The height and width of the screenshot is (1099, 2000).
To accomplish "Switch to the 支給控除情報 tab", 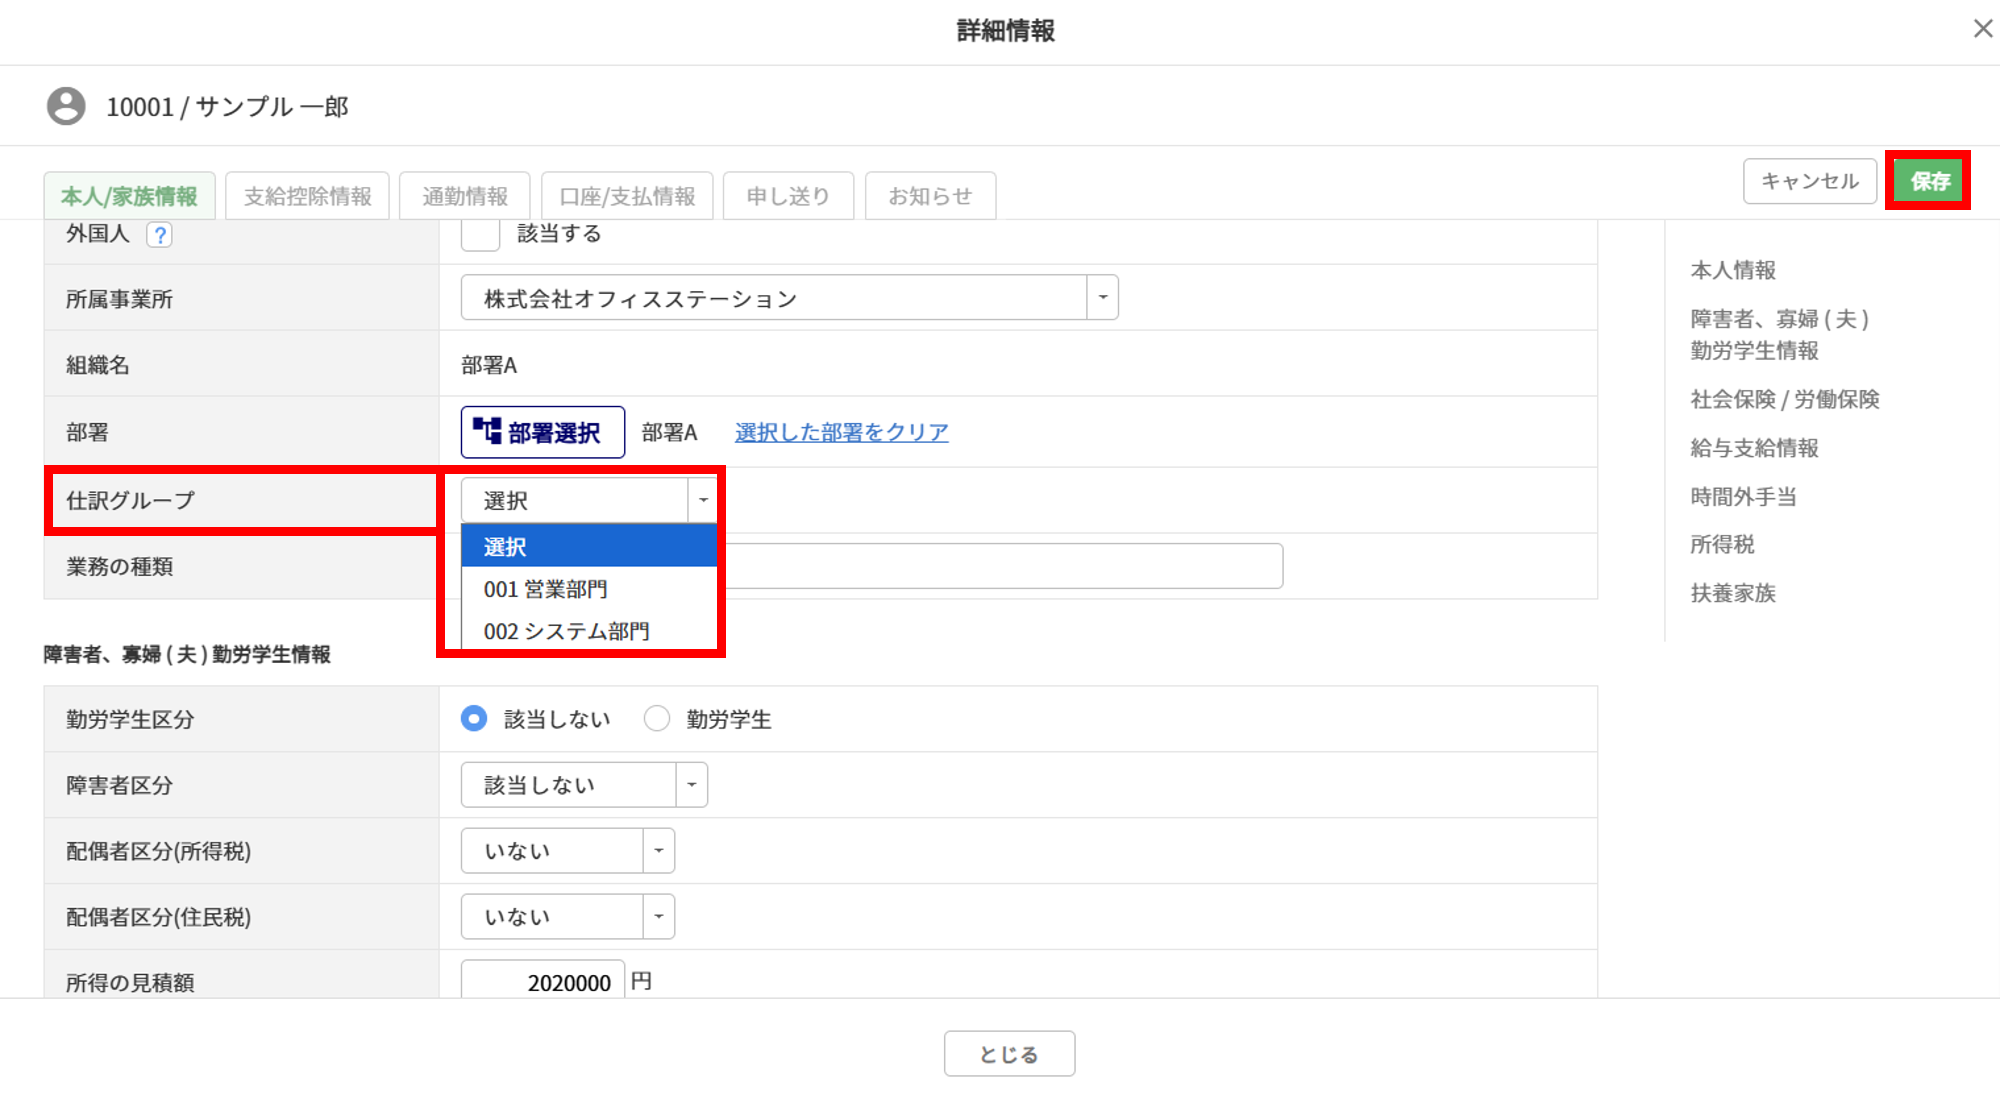I will coord(307,196).
